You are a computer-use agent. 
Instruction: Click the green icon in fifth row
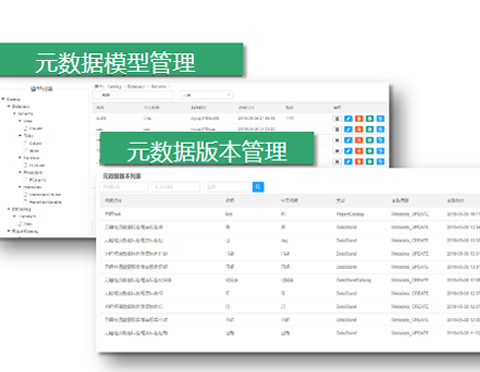tap(370, 162)
